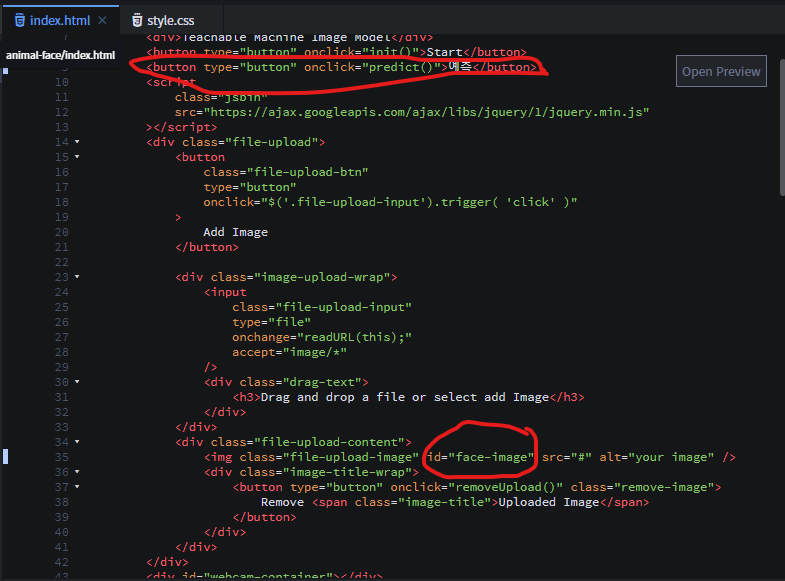
Task: Click line number 20 in the gutter
Action: [x=62, y=232]
